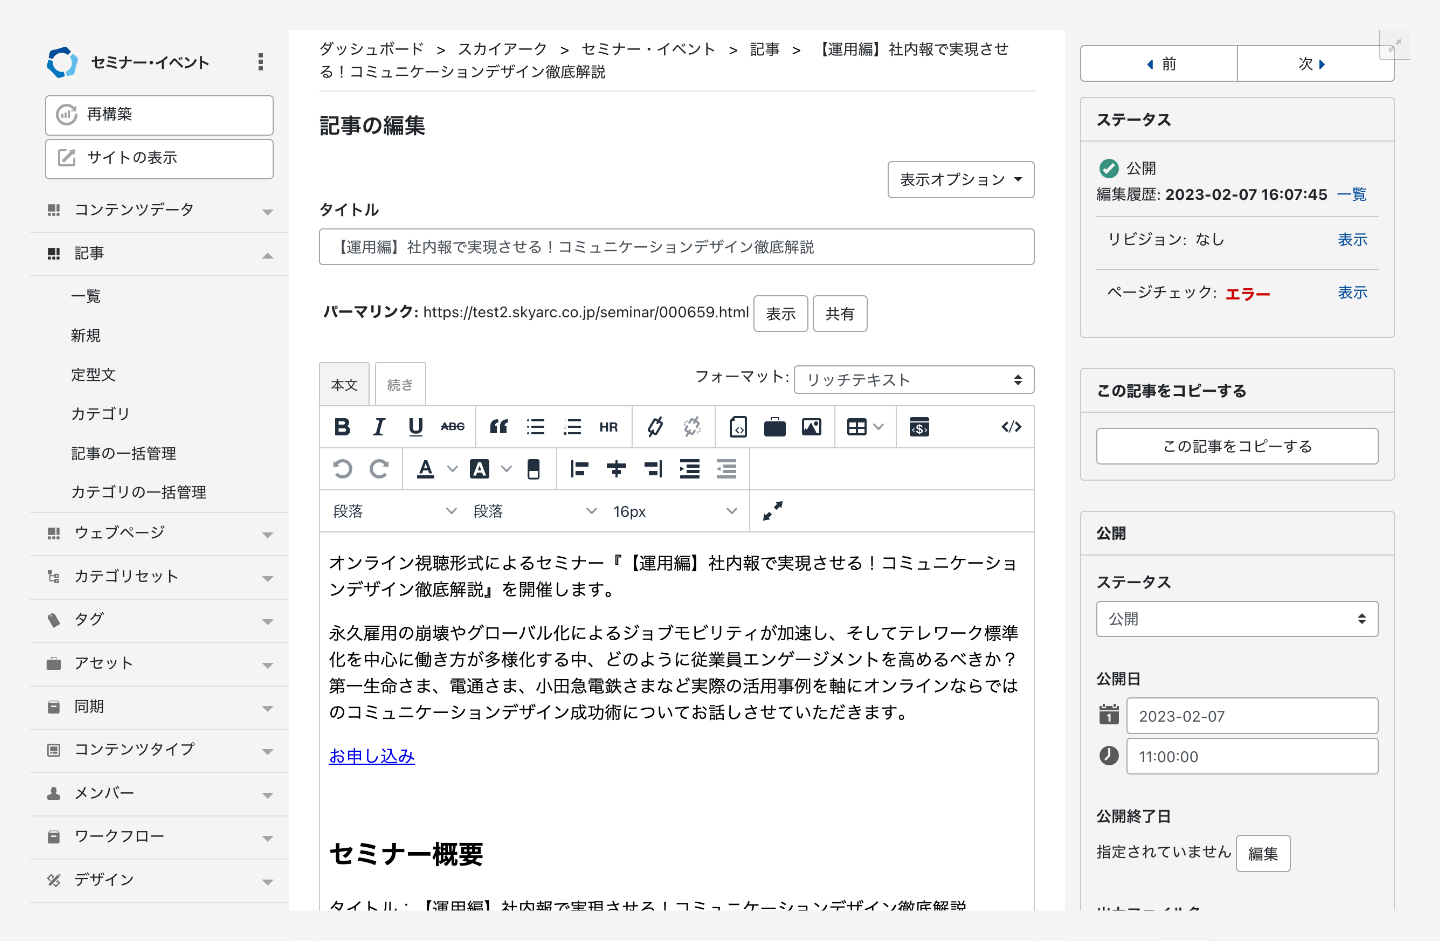Click the insert link icon
Image resolution: width=1440 pixels, height=941 pixels.
(x=655, y=427)
